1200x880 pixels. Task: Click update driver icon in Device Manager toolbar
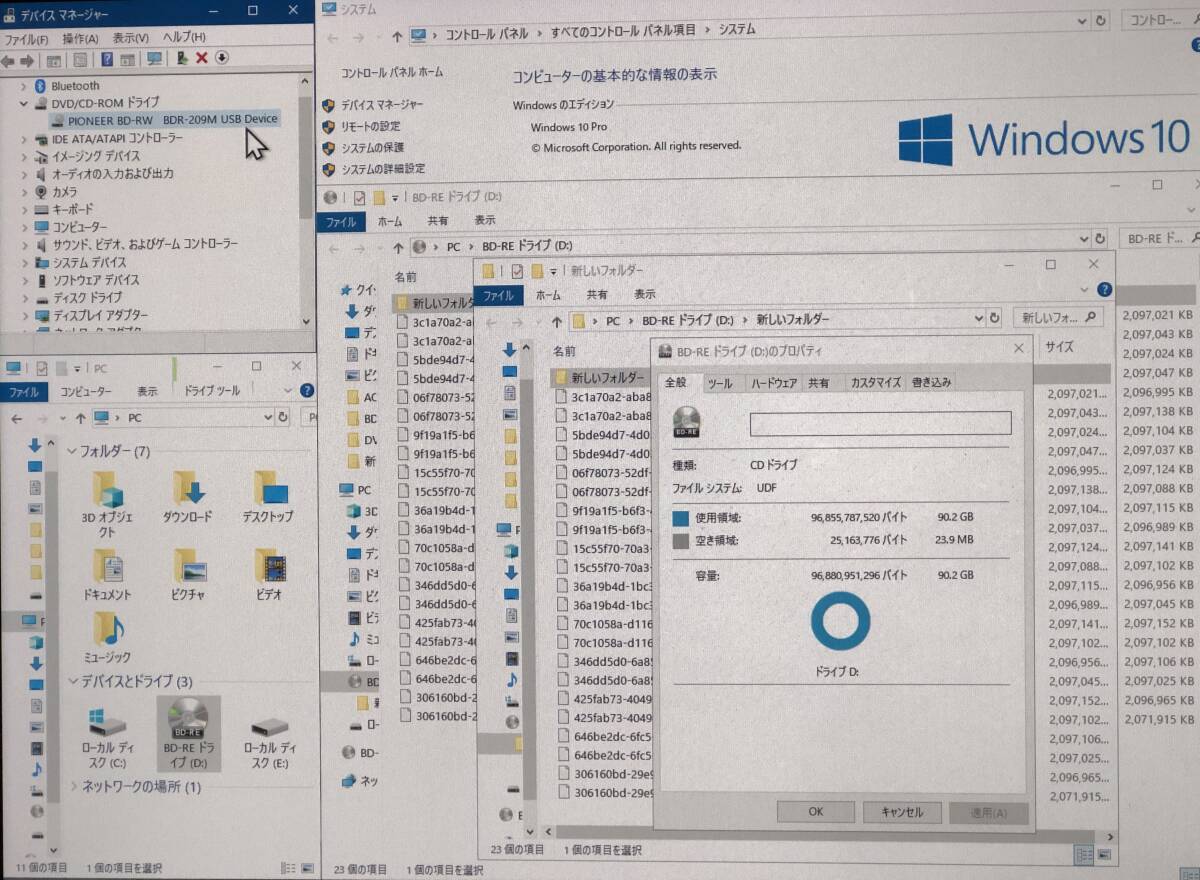[182, 58]
